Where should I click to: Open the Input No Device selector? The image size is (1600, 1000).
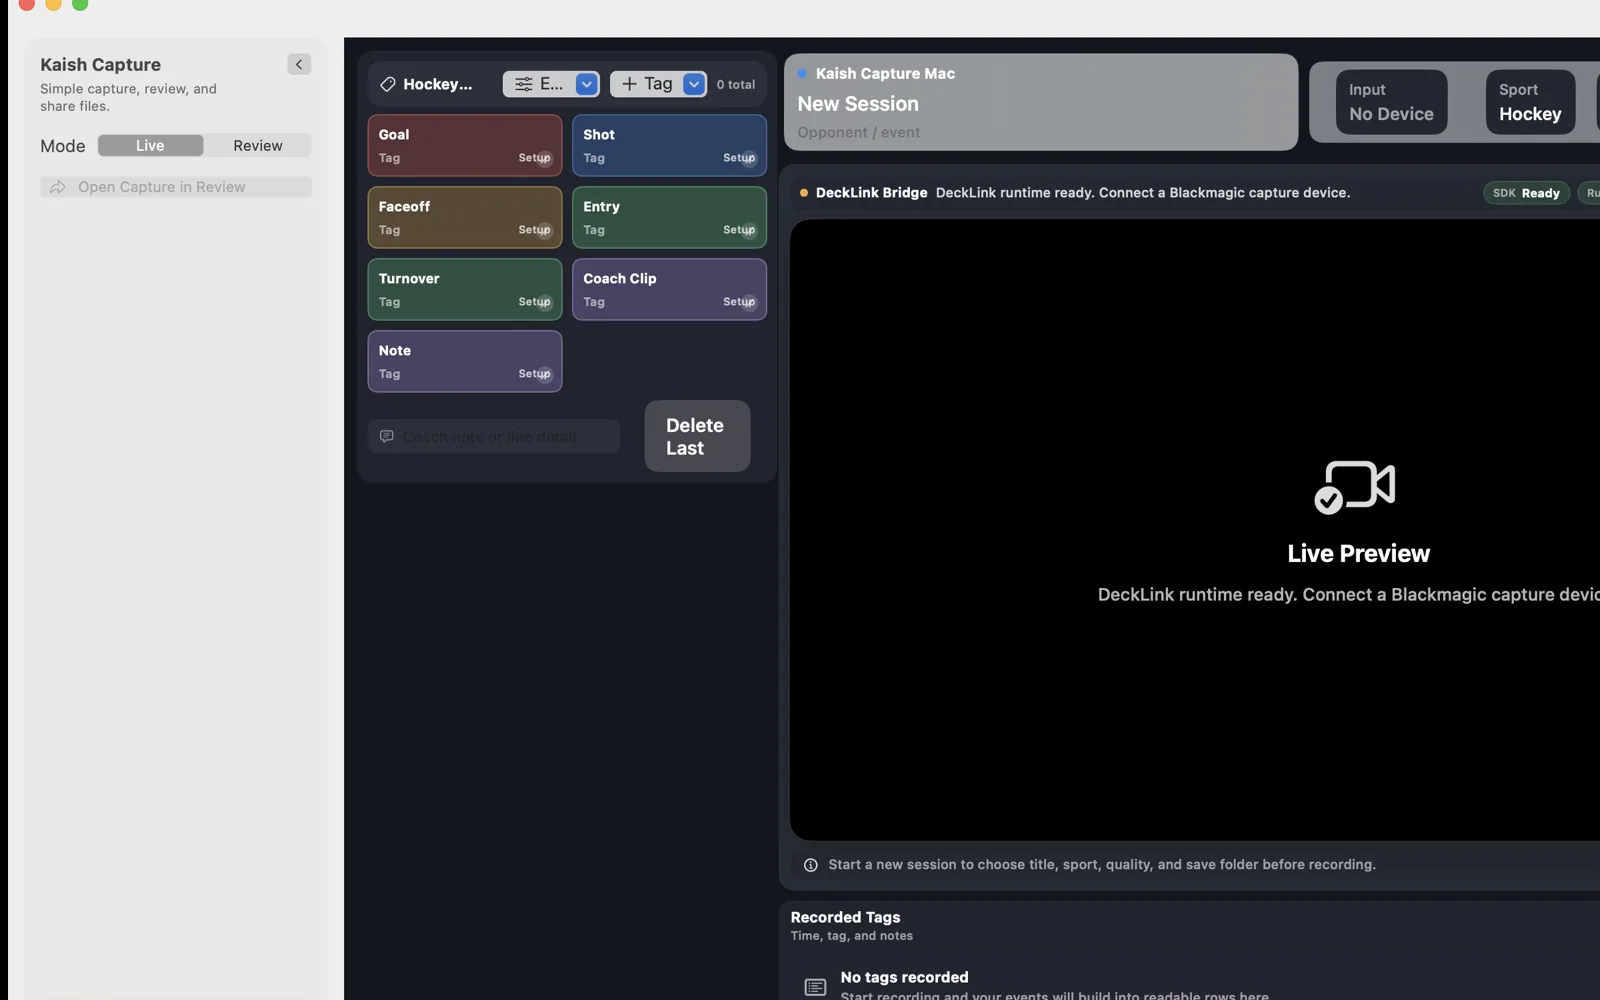(1391, 102)
